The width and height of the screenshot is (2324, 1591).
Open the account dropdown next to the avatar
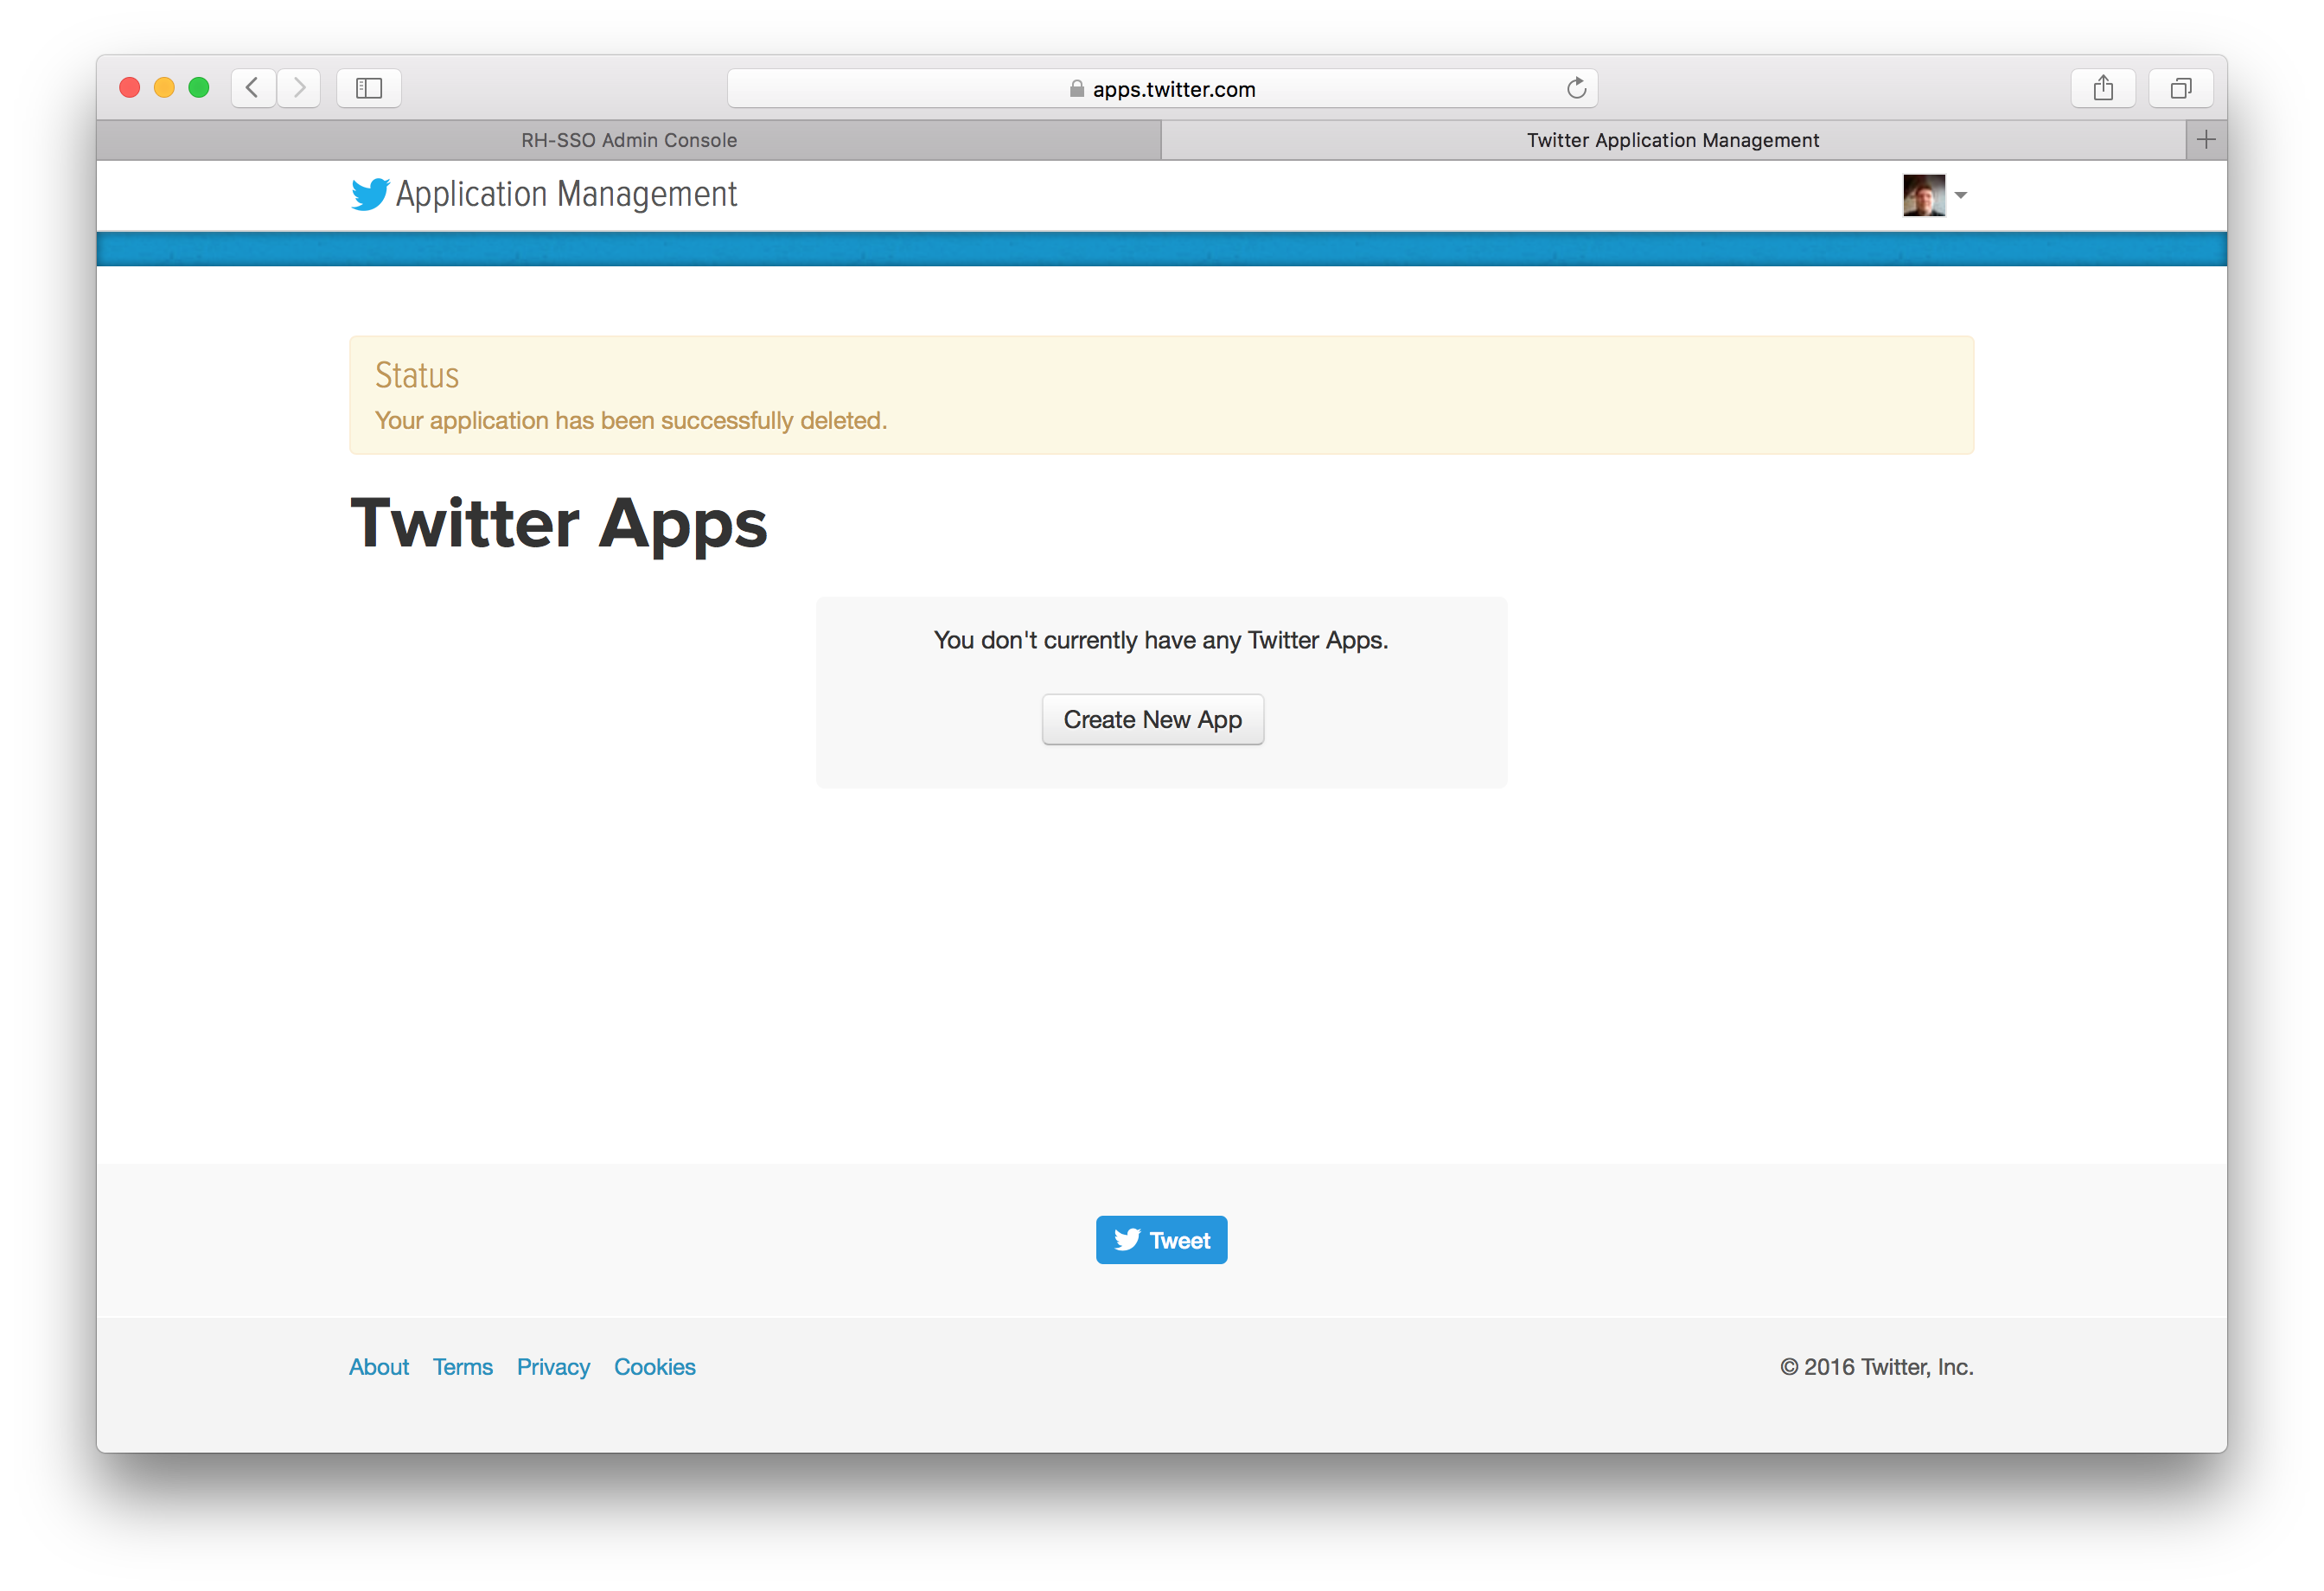click(x=1961, y=196)
